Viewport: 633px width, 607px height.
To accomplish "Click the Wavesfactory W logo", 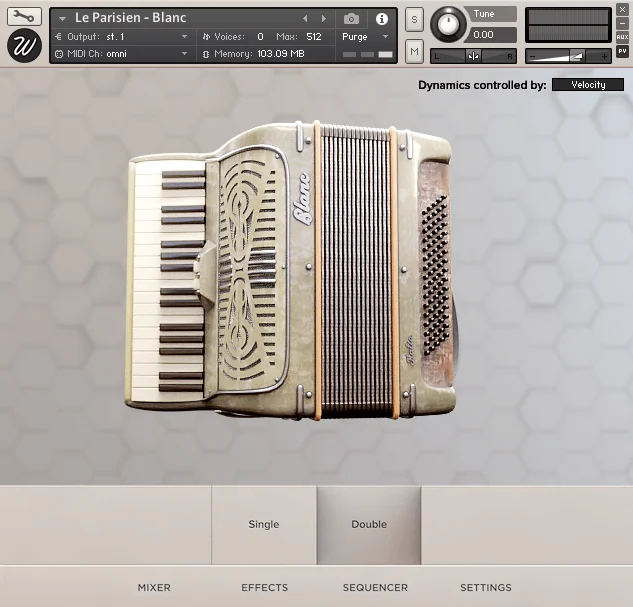I will tap(24, 46).
